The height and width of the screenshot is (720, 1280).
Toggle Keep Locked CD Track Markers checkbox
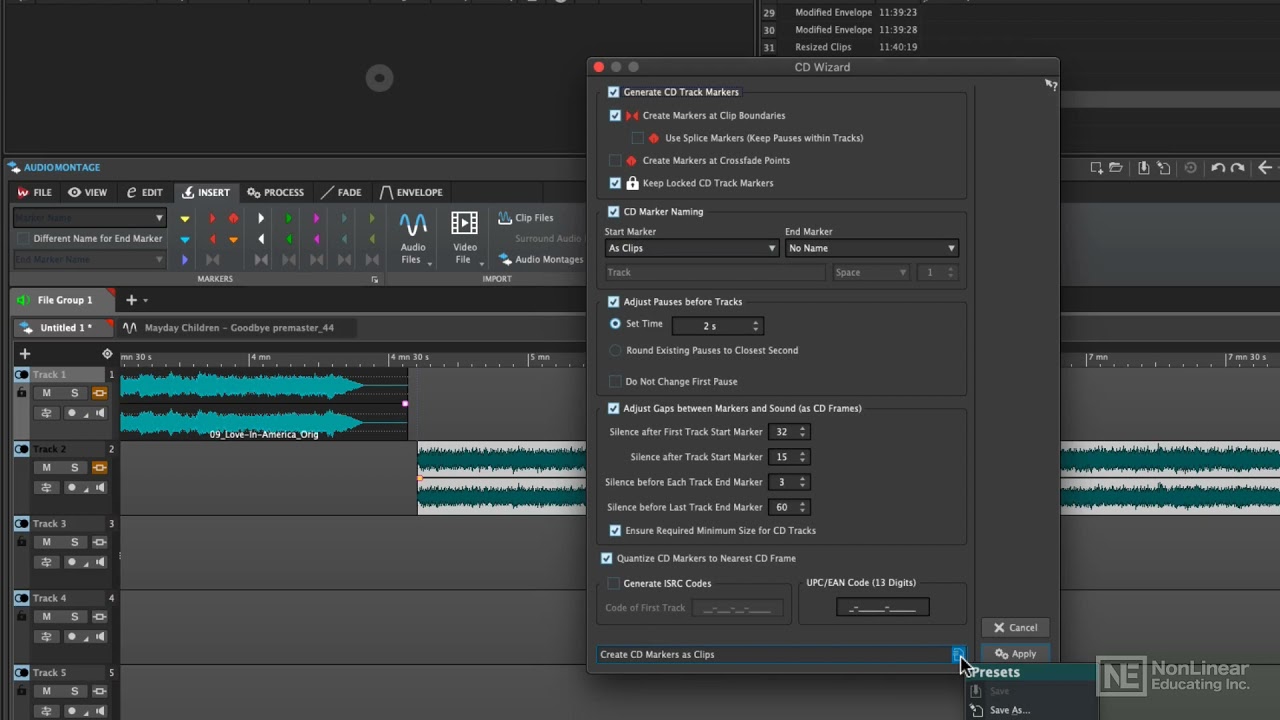(615, 183)
